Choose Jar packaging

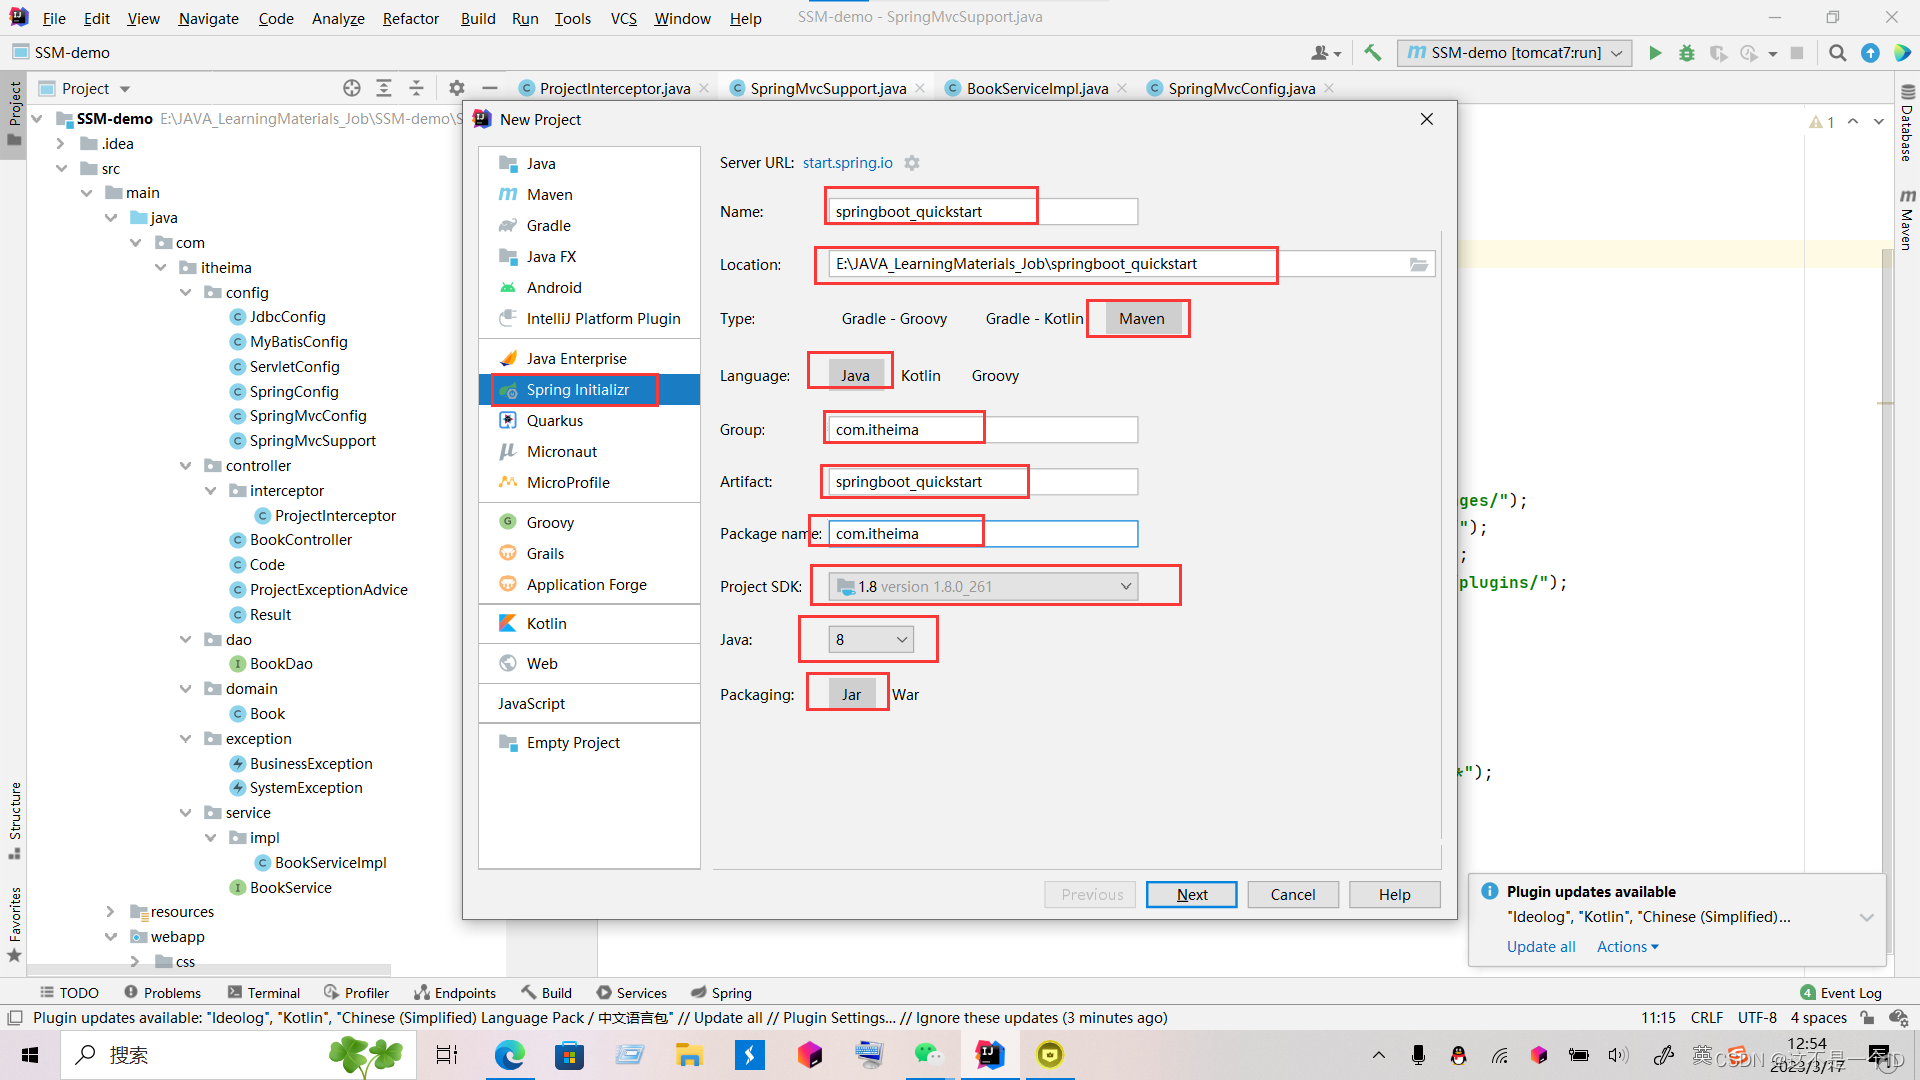851,695
